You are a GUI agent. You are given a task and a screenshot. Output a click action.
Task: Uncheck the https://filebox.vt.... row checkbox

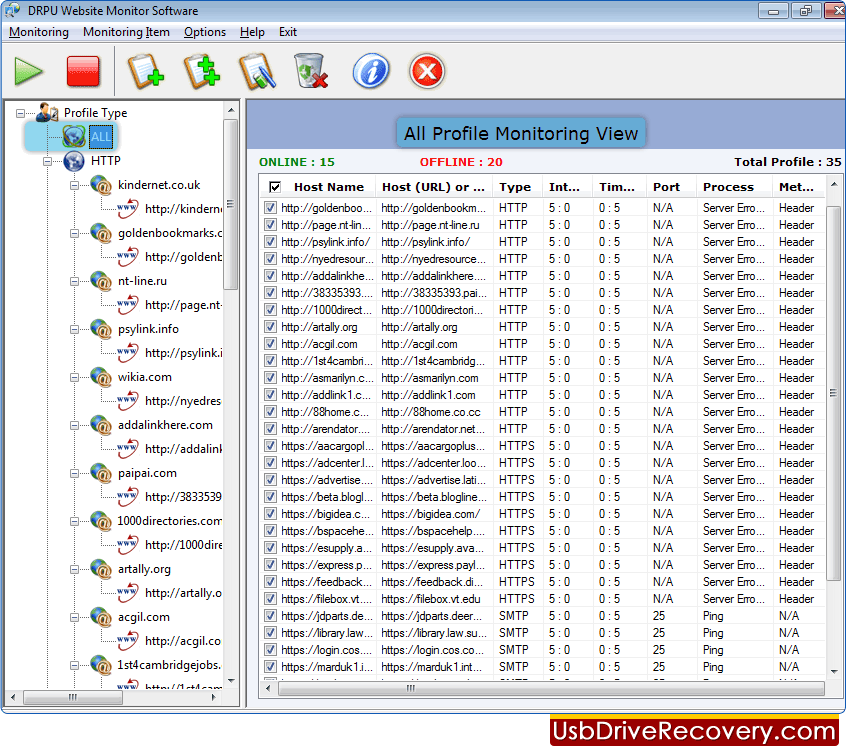pyautogui.click(x=270, y=599)
